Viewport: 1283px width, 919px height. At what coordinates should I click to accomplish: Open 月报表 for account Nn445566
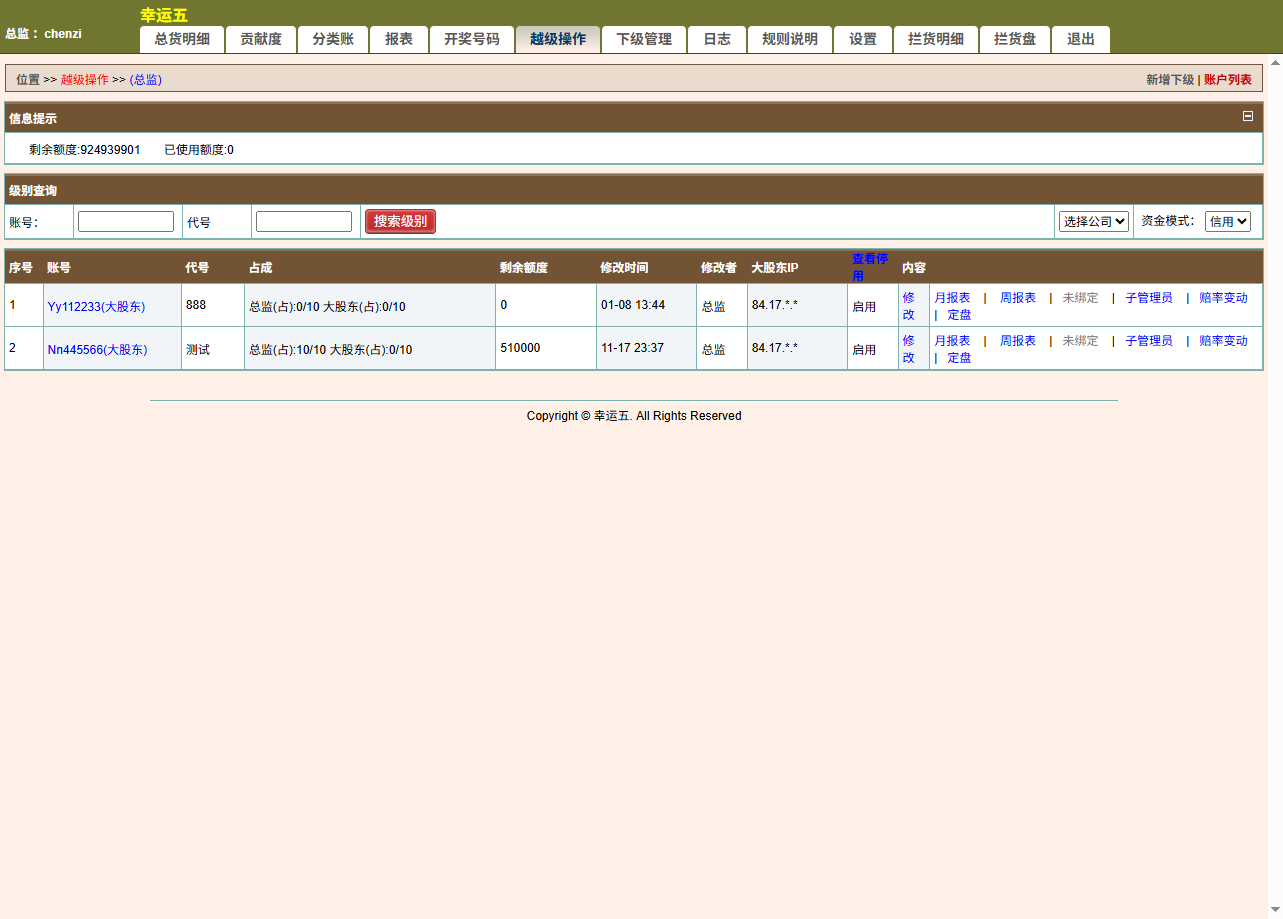click(x=951, y=340)
